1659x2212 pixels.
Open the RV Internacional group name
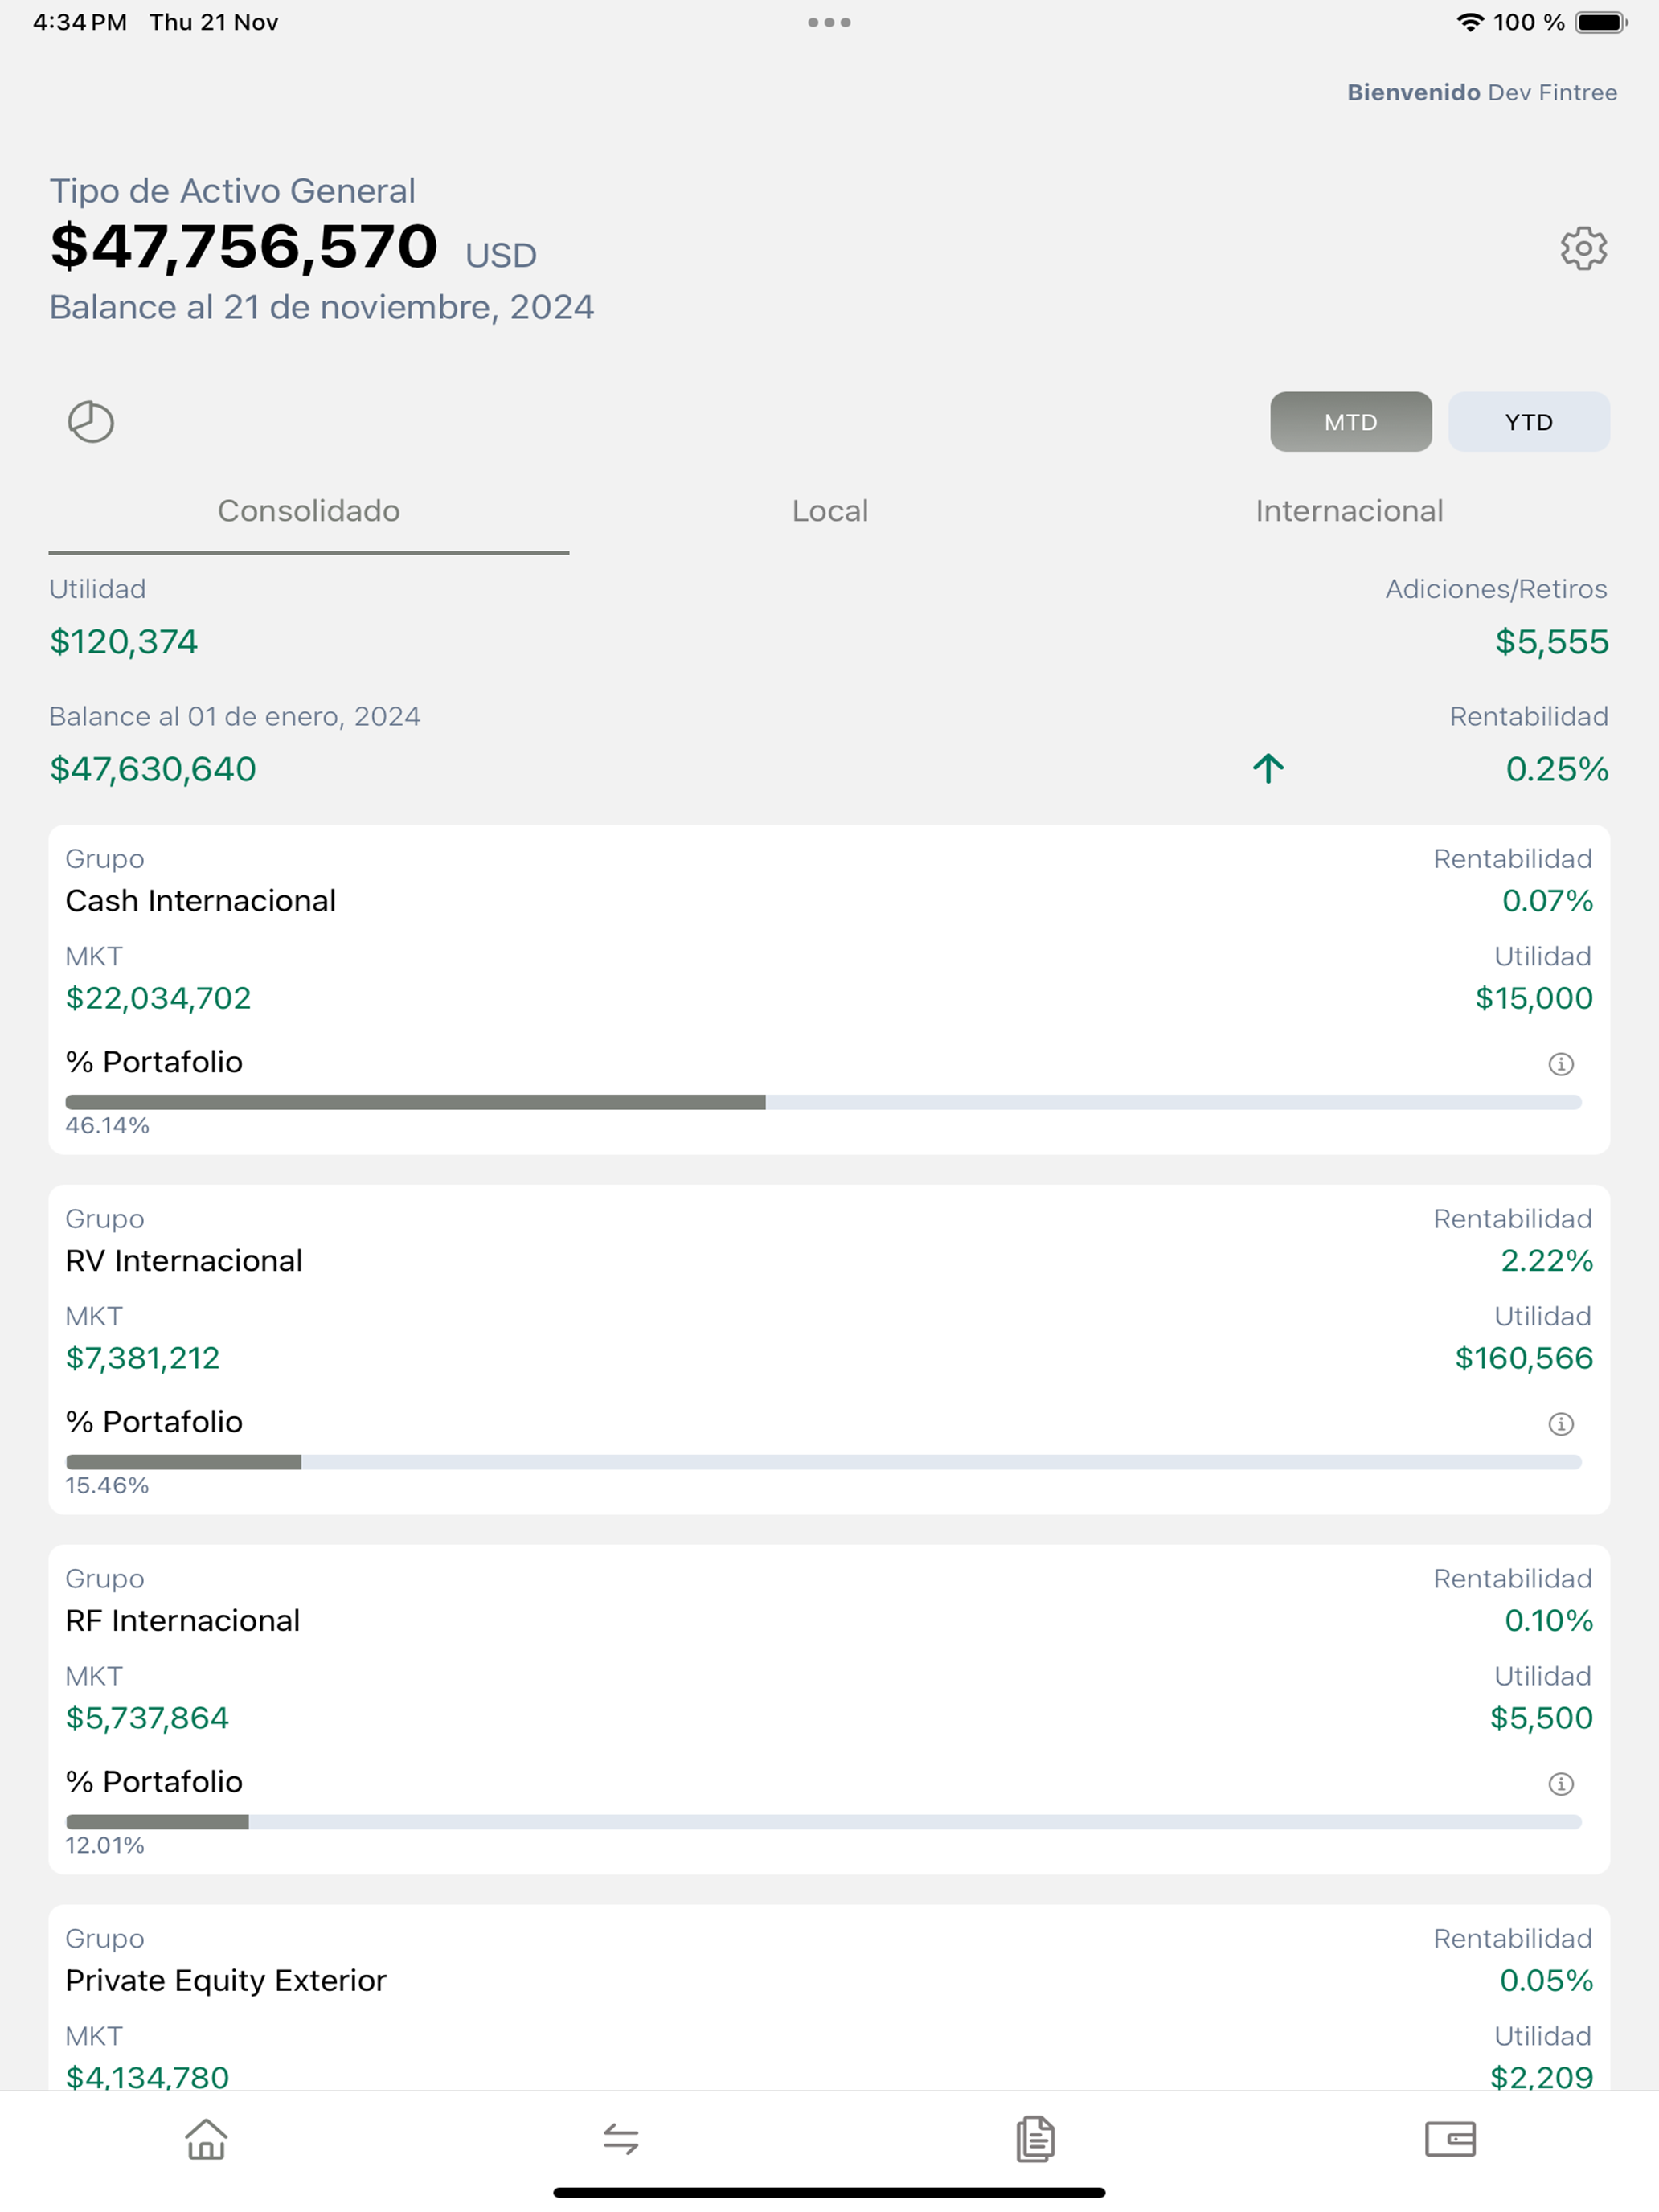(184, 1261)
